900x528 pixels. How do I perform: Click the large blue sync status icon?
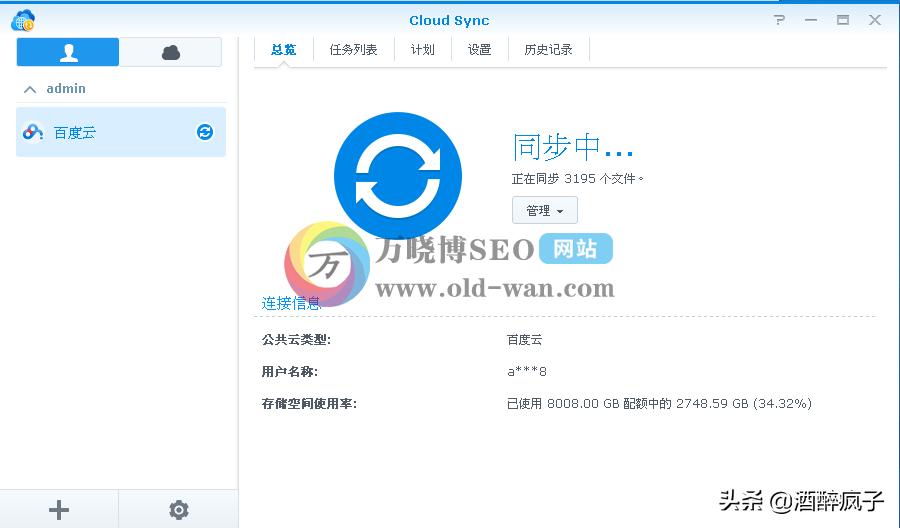[x=398, y=176]
